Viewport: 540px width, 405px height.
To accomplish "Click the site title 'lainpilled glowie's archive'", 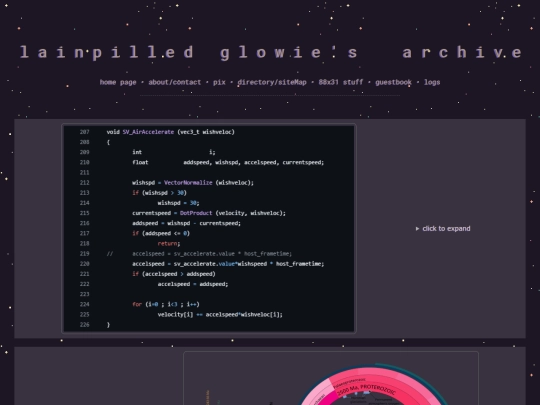I will (x=271, y=53).
